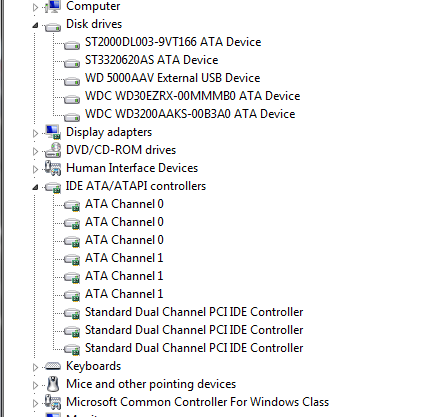The height and width of the screenshot is (417, 446).
Task: Select Microsoft Common Controller For Windows Class label
Action: [x=197, y=402]
